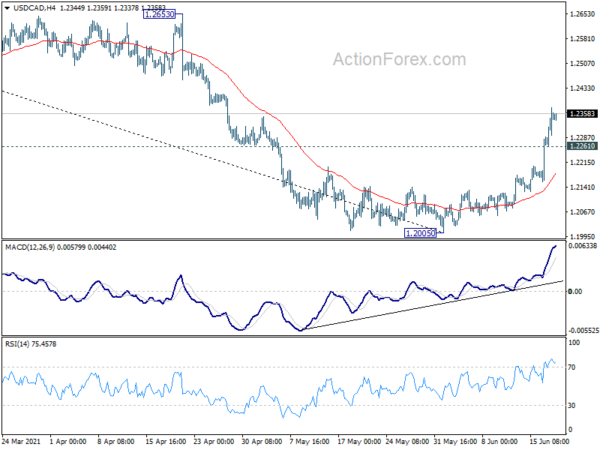Image resolution: width=600 pixels, height=450 pixels.
Task: Click the 1.24330 price axis value
Action: (582, 88)
